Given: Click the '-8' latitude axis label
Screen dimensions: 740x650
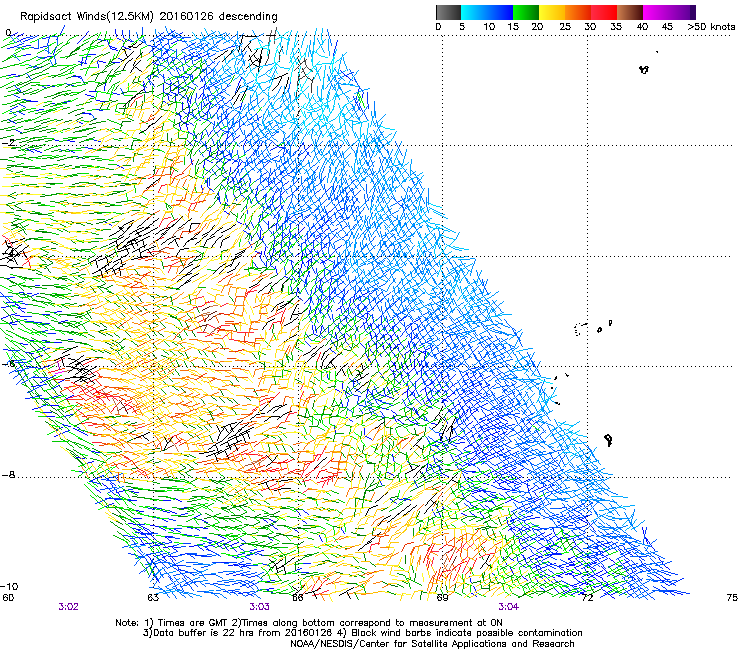Looking at the screenshot, I should 9,474.
